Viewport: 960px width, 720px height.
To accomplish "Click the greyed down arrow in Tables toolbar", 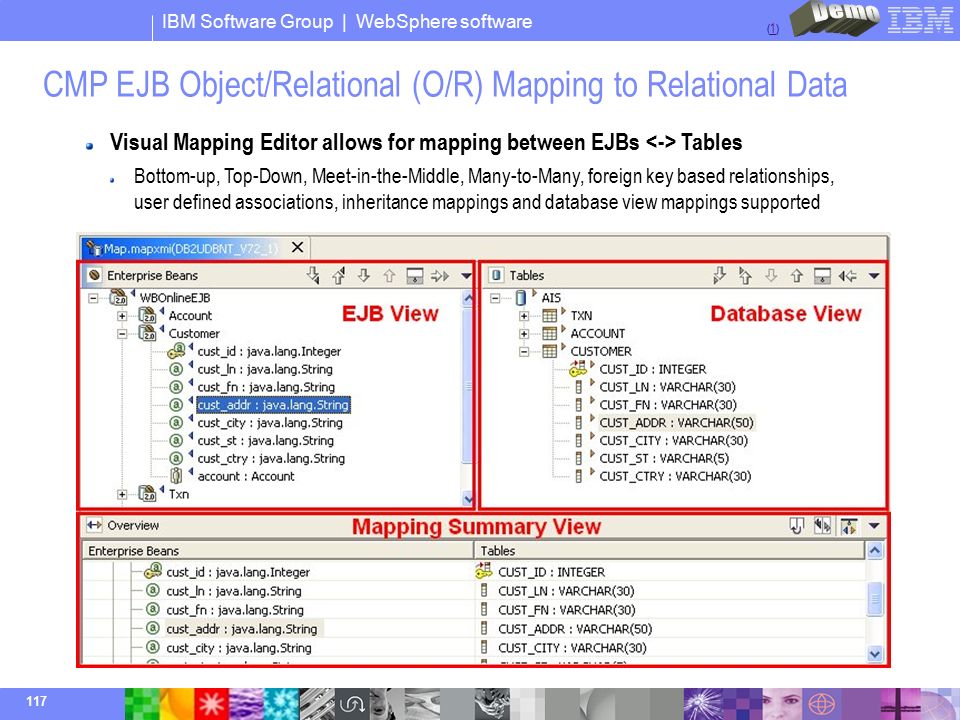I will click(771, 276).
